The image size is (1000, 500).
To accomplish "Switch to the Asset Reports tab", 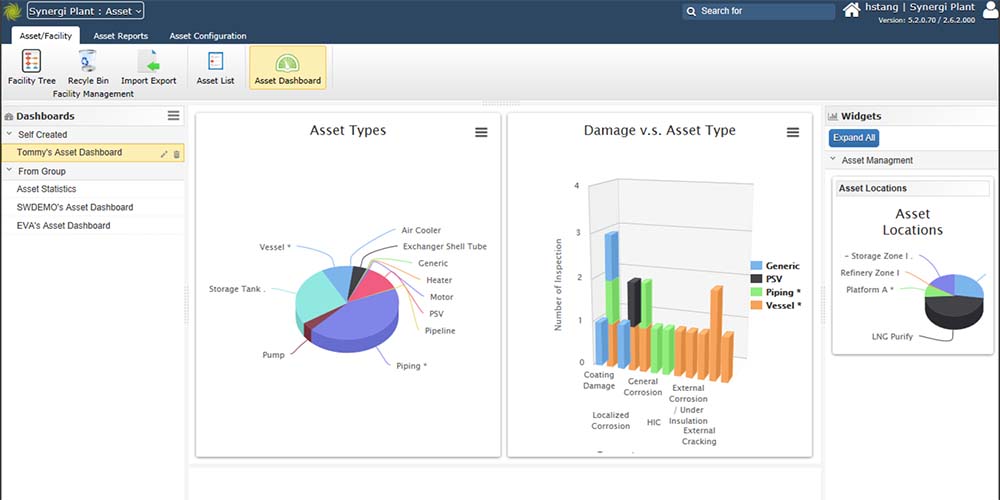I will [120, 36].
